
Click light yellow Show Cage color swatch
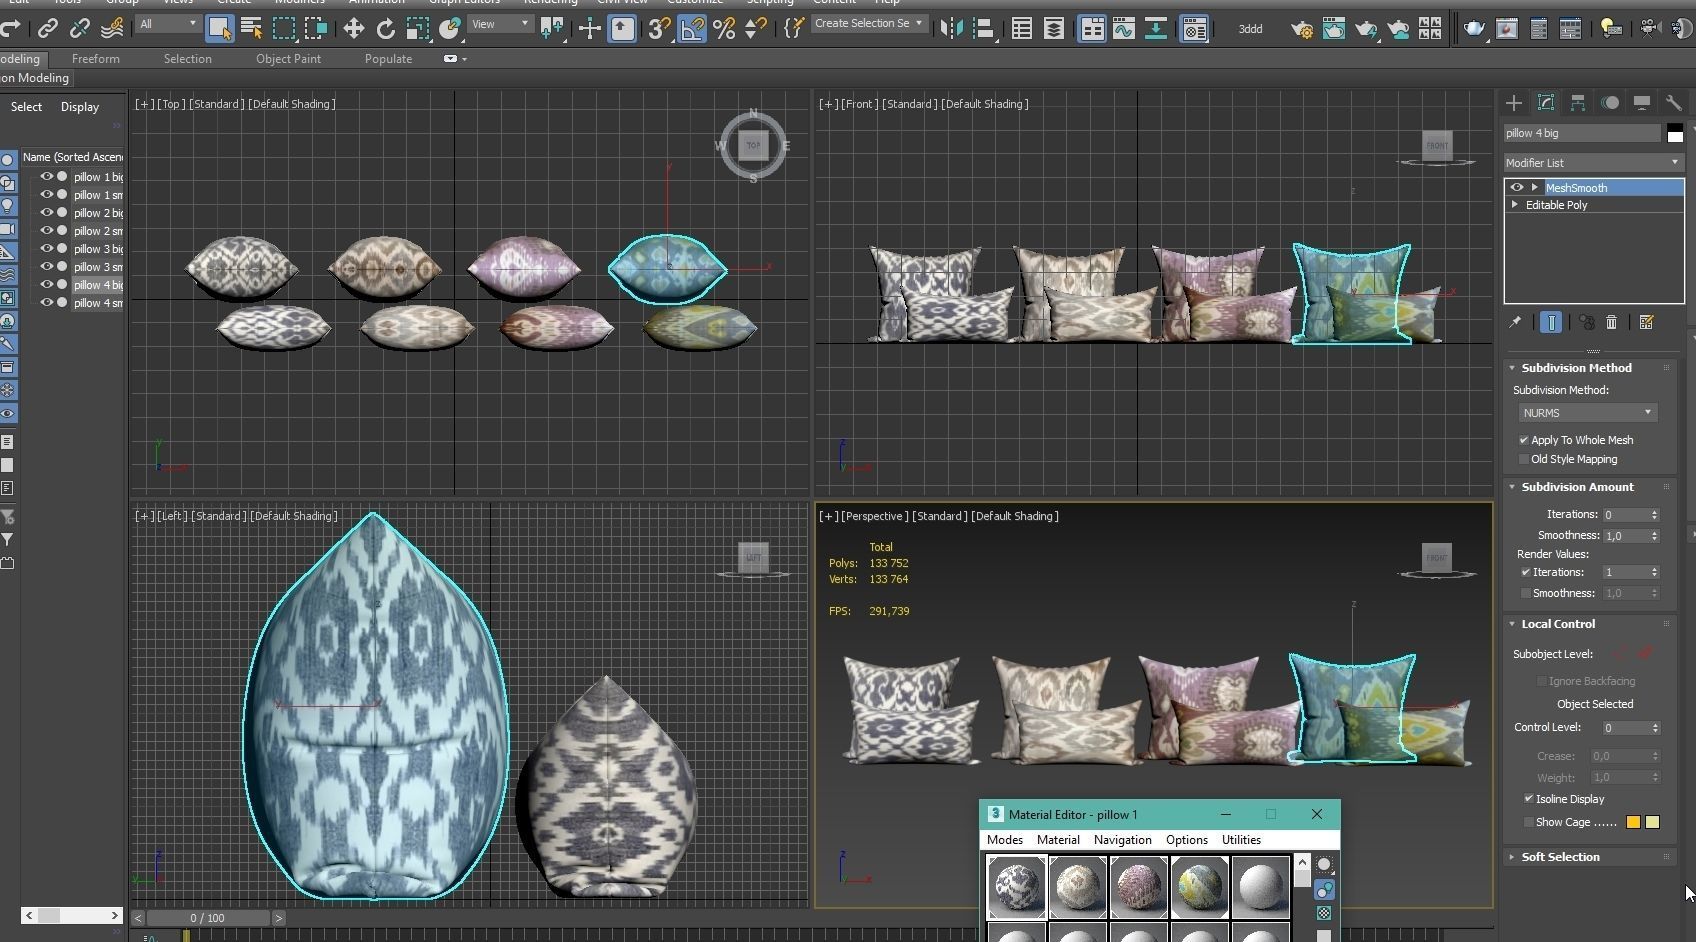pyautogui.click(x=1652, y=822)
